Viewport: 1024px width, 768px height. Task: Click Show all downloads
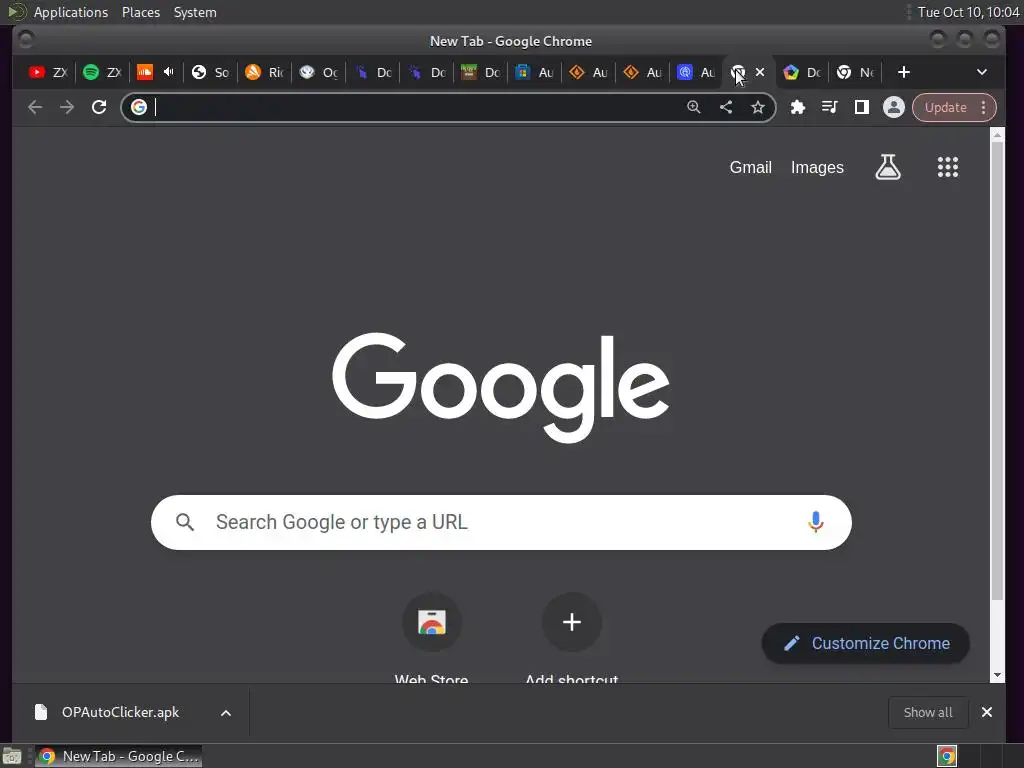[928, 712]
